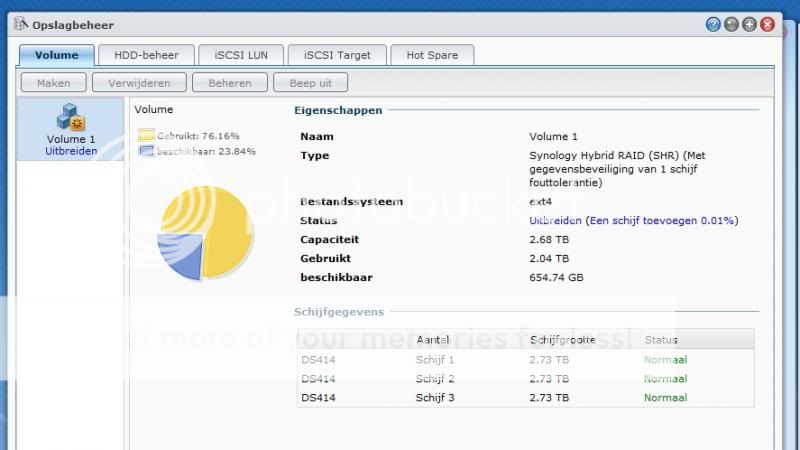The height and width of the screenshot is (450, 800).
Task: Click the Uitbreiden link under Volume 1
Action: point(70,151)
